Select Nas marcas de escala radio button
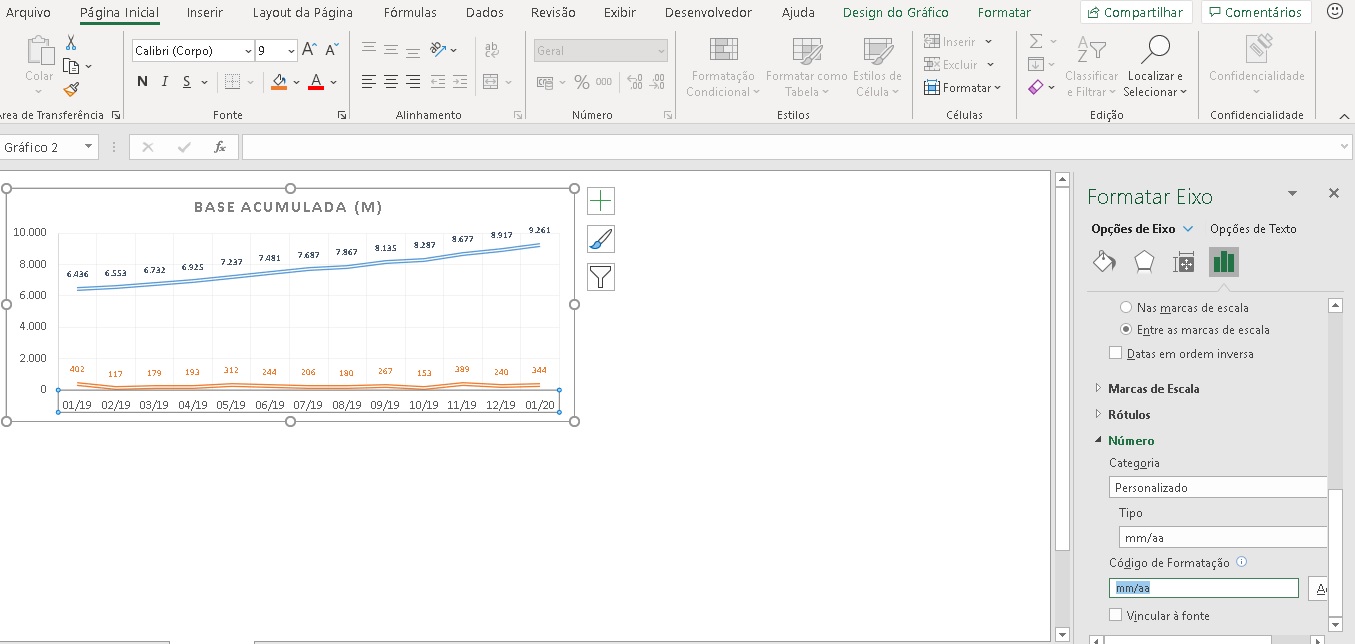This screenshot has width=1355, height=644. [1126, 308]
